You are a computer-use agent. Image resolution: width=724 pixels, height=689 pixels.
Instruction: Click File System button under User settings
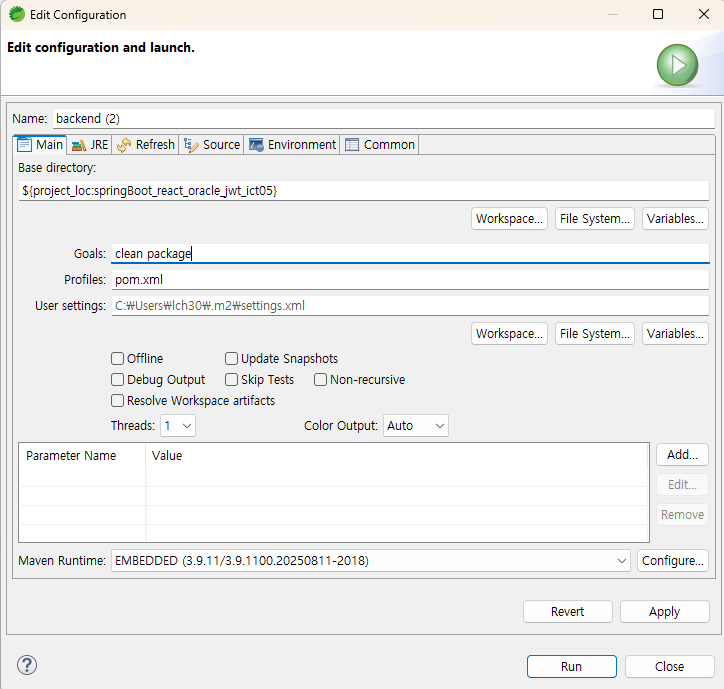coord(595,333)
